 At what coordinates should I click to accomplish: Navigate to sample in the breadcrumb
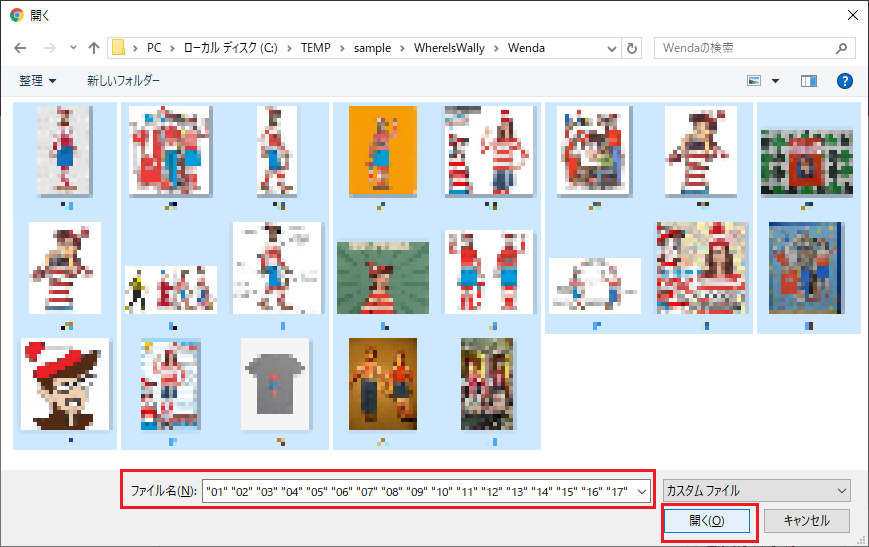(x=372, y=48)
